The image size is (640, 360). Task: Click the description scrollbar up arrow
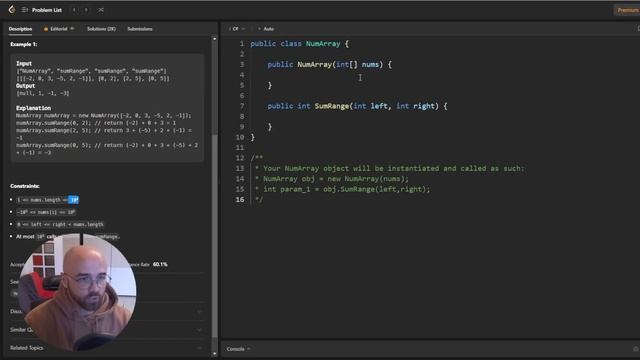(x=215, y=39)
